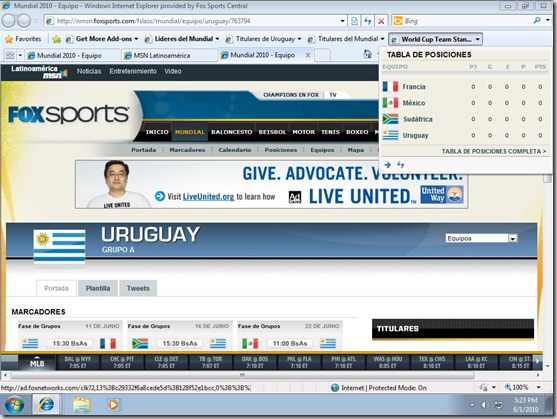This screenshot has height=419, width=557.
Task: Click inside the Bing search box
Action: tap(467, 21)
